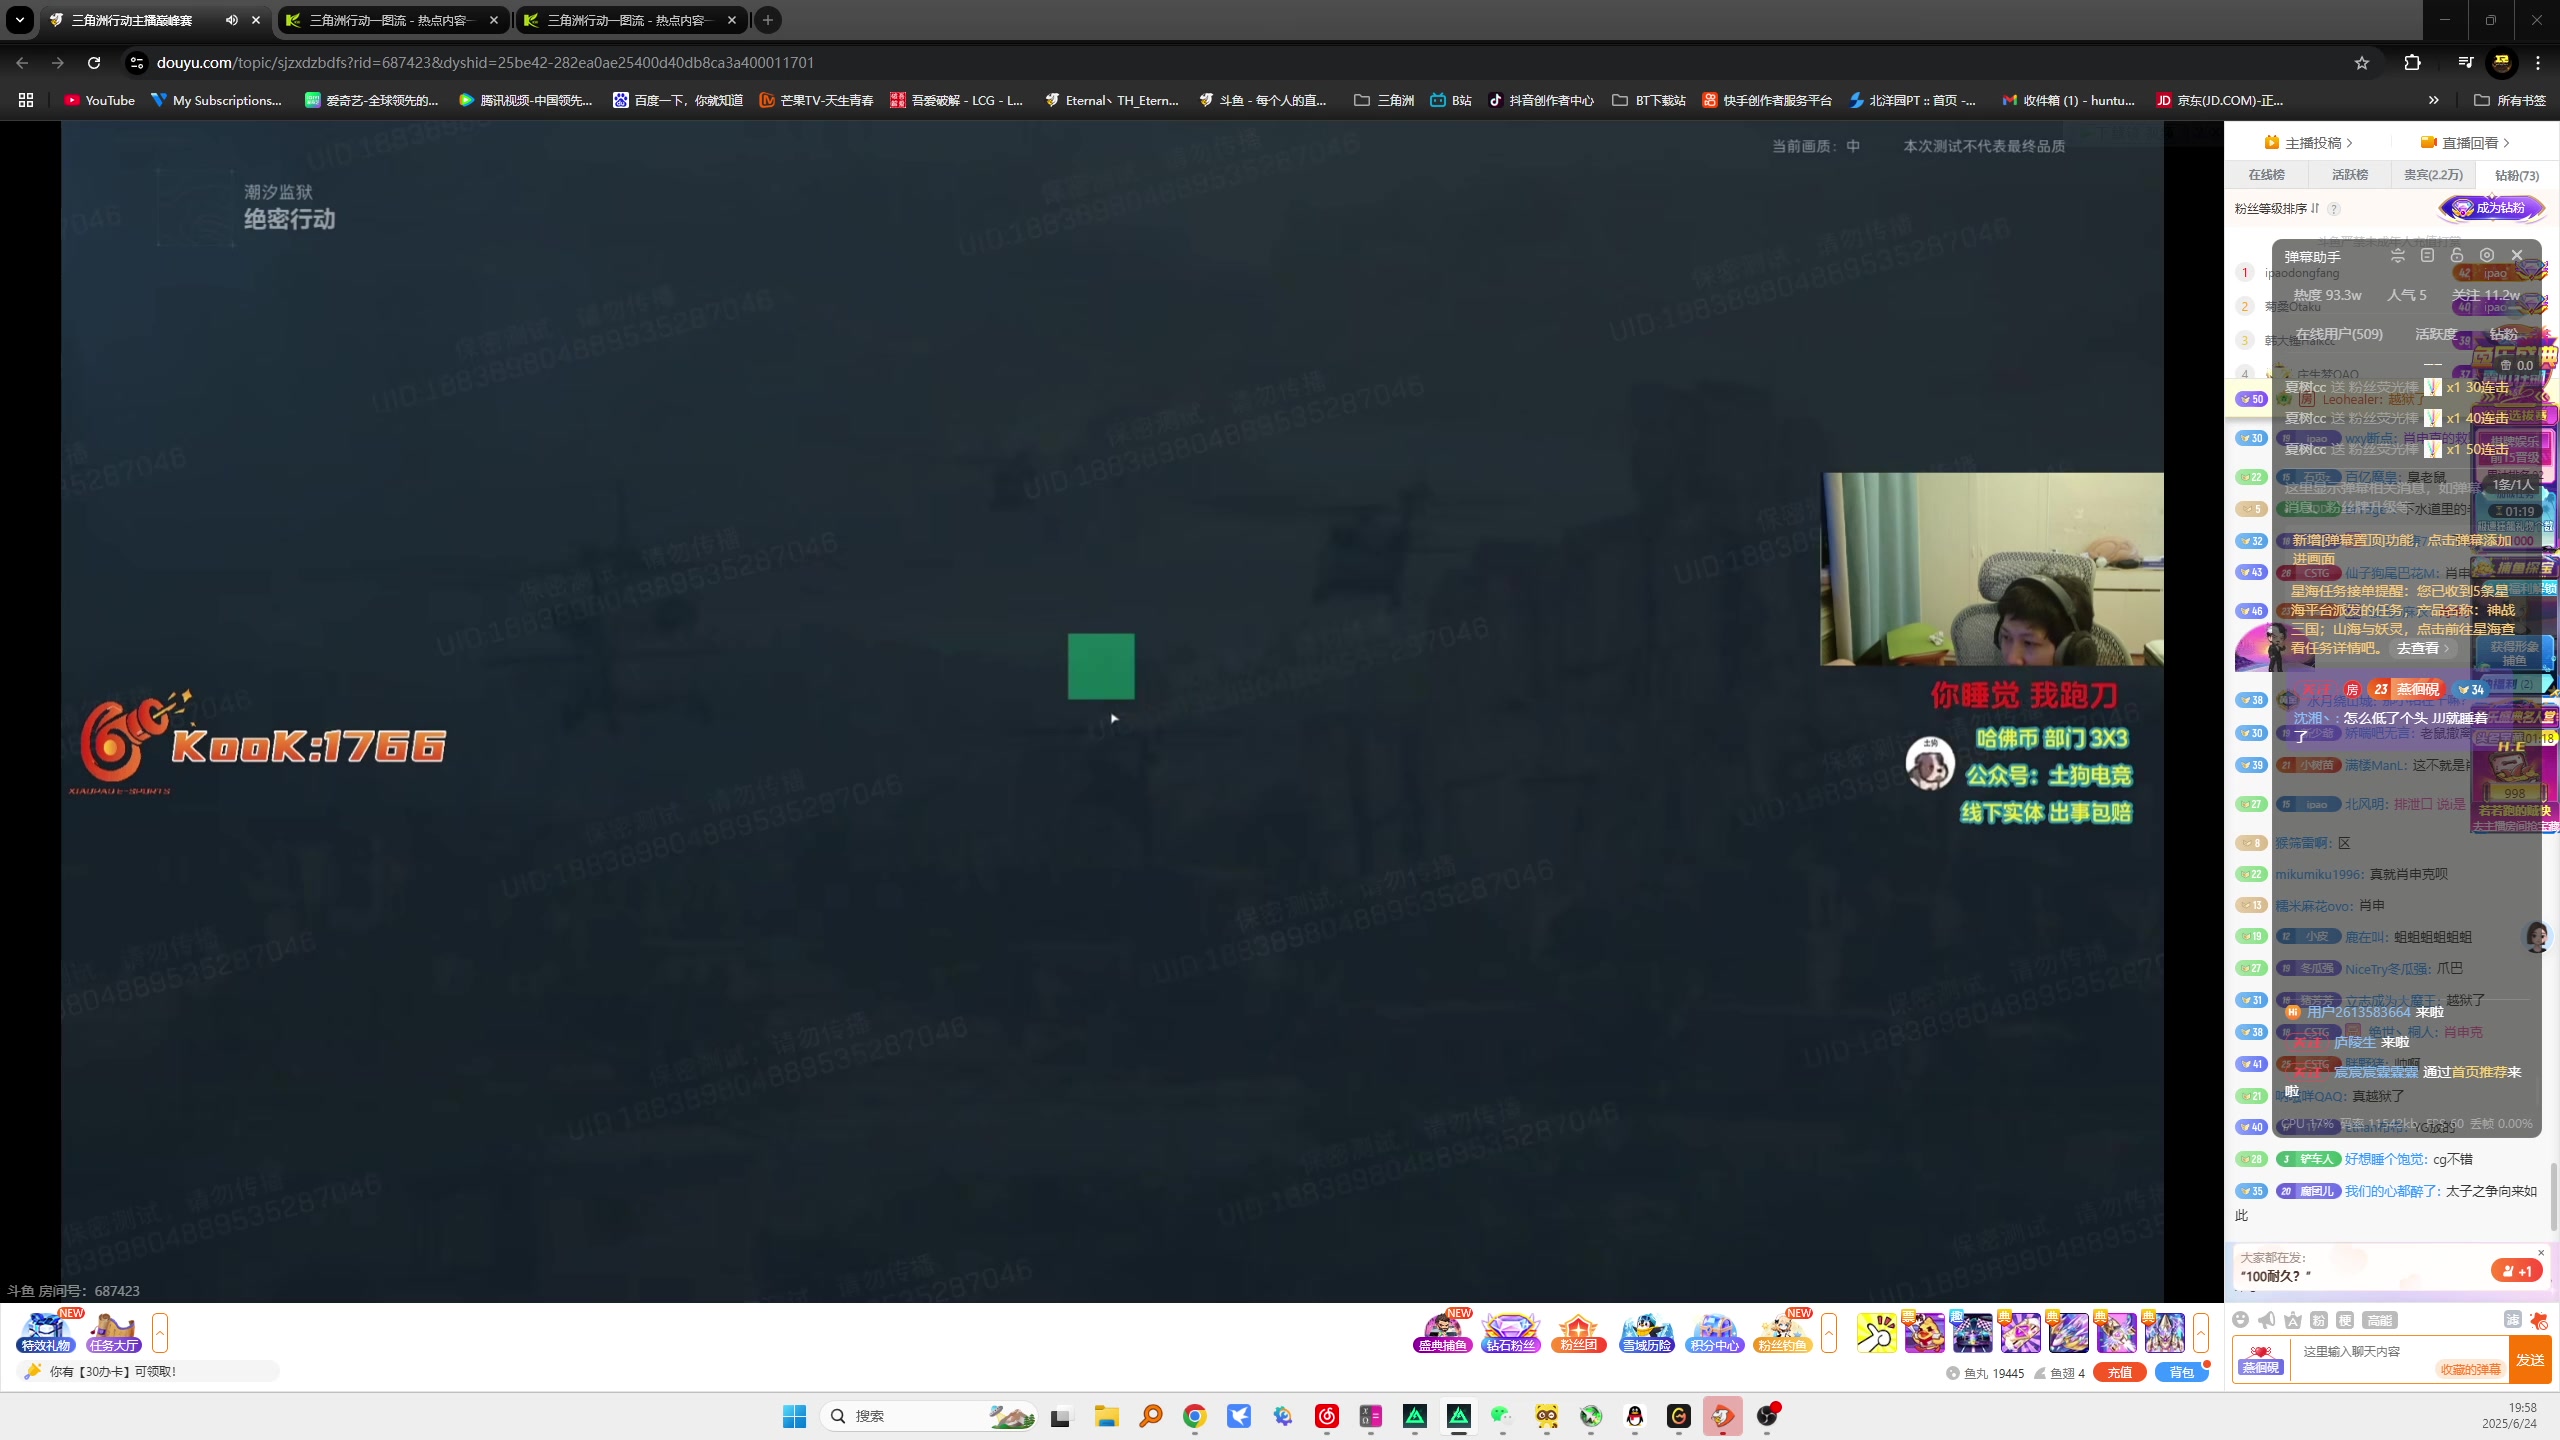Switch to the 在线榜 tab
The height and width of the screenshot is (1440, 2560).
[2266, 175]
